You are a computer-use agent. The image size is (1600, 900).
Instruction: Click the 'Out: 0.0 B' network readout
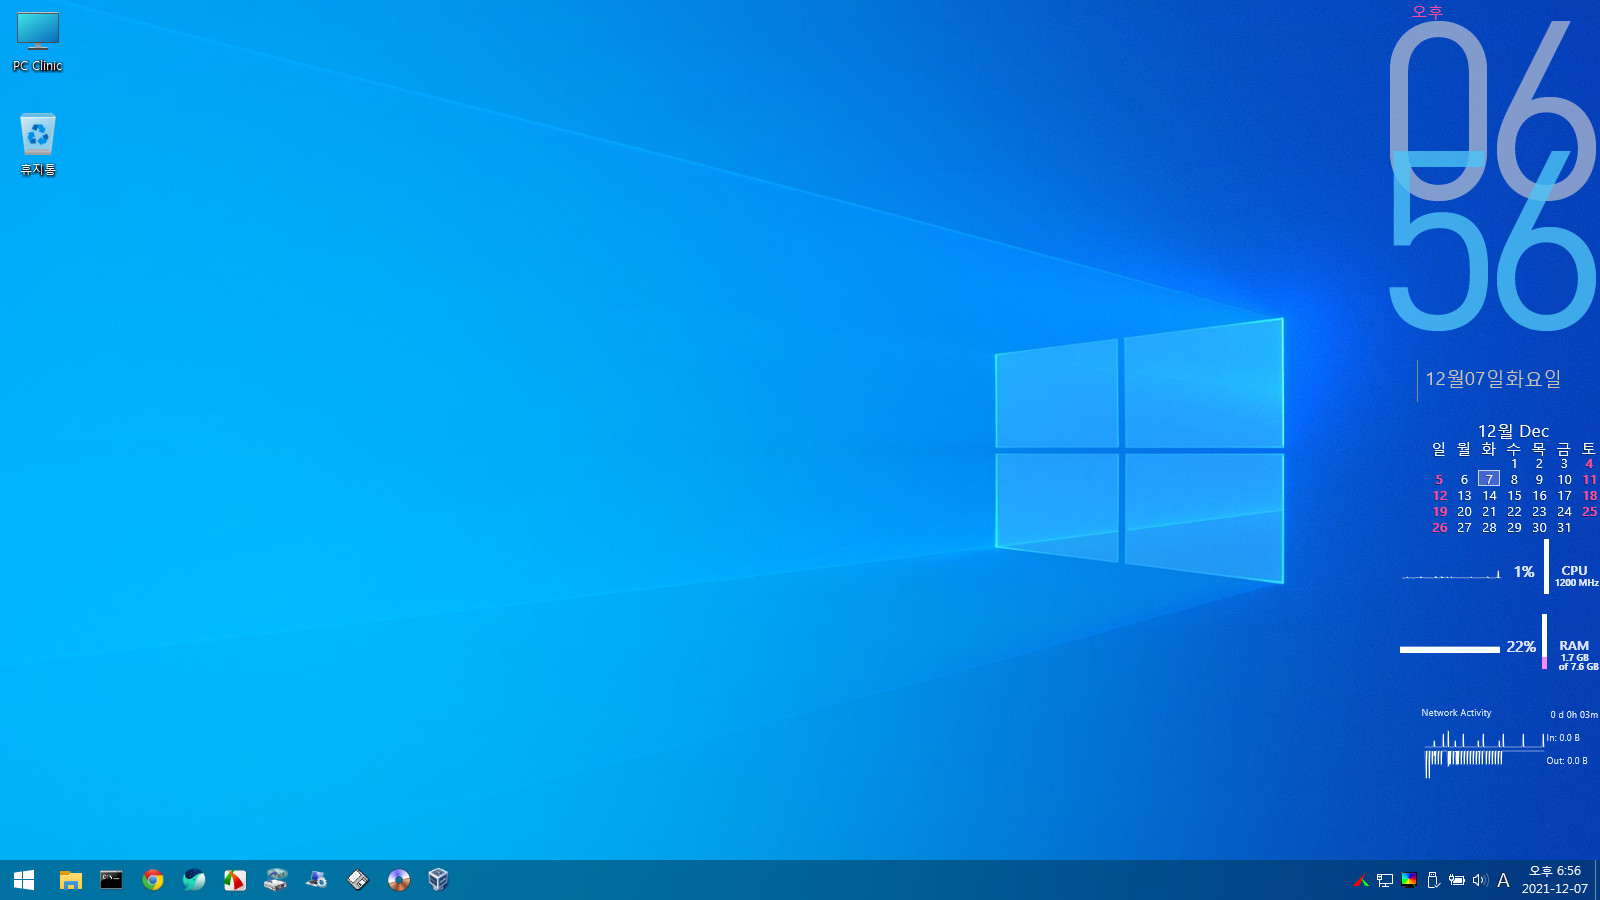click(1567, 761)
